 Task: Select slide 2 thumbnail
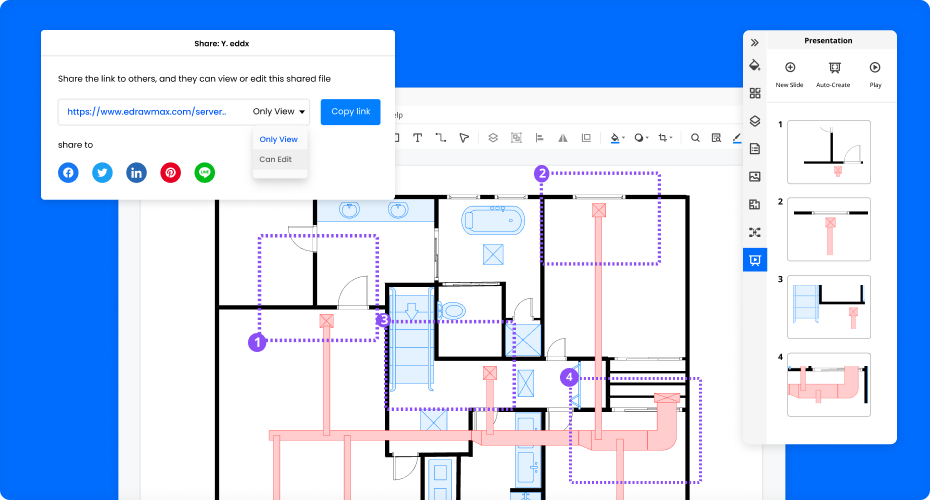829,229
